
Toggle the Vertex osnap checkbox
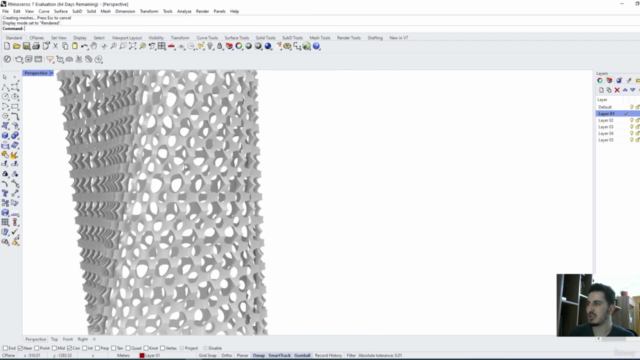162,348
